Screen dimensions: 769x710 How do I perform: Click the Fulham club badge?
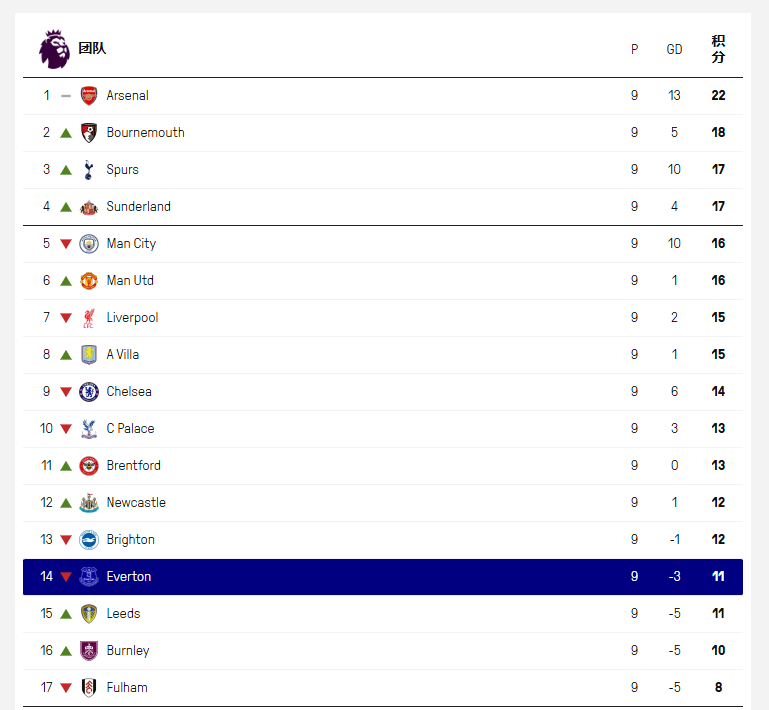[89, 688]
